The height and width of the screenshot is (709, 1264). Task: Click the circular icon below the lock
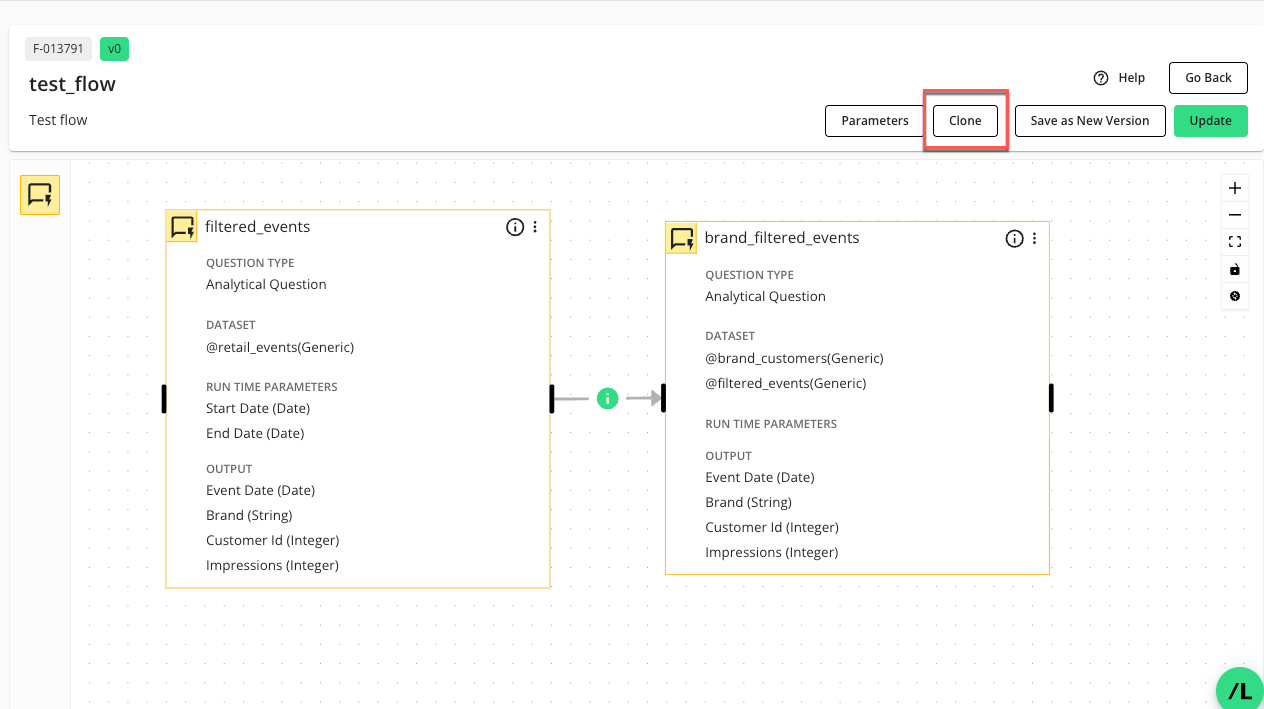pyautogui.click(x=1235, y=296)
